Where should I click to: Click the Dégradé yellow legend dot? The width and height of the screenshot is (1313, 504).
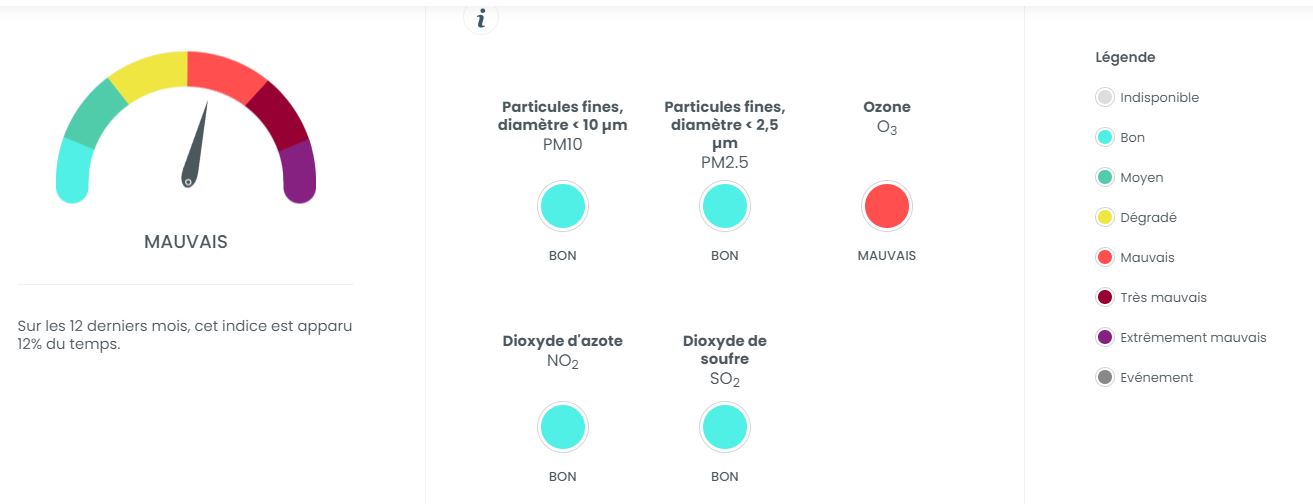1105,218
